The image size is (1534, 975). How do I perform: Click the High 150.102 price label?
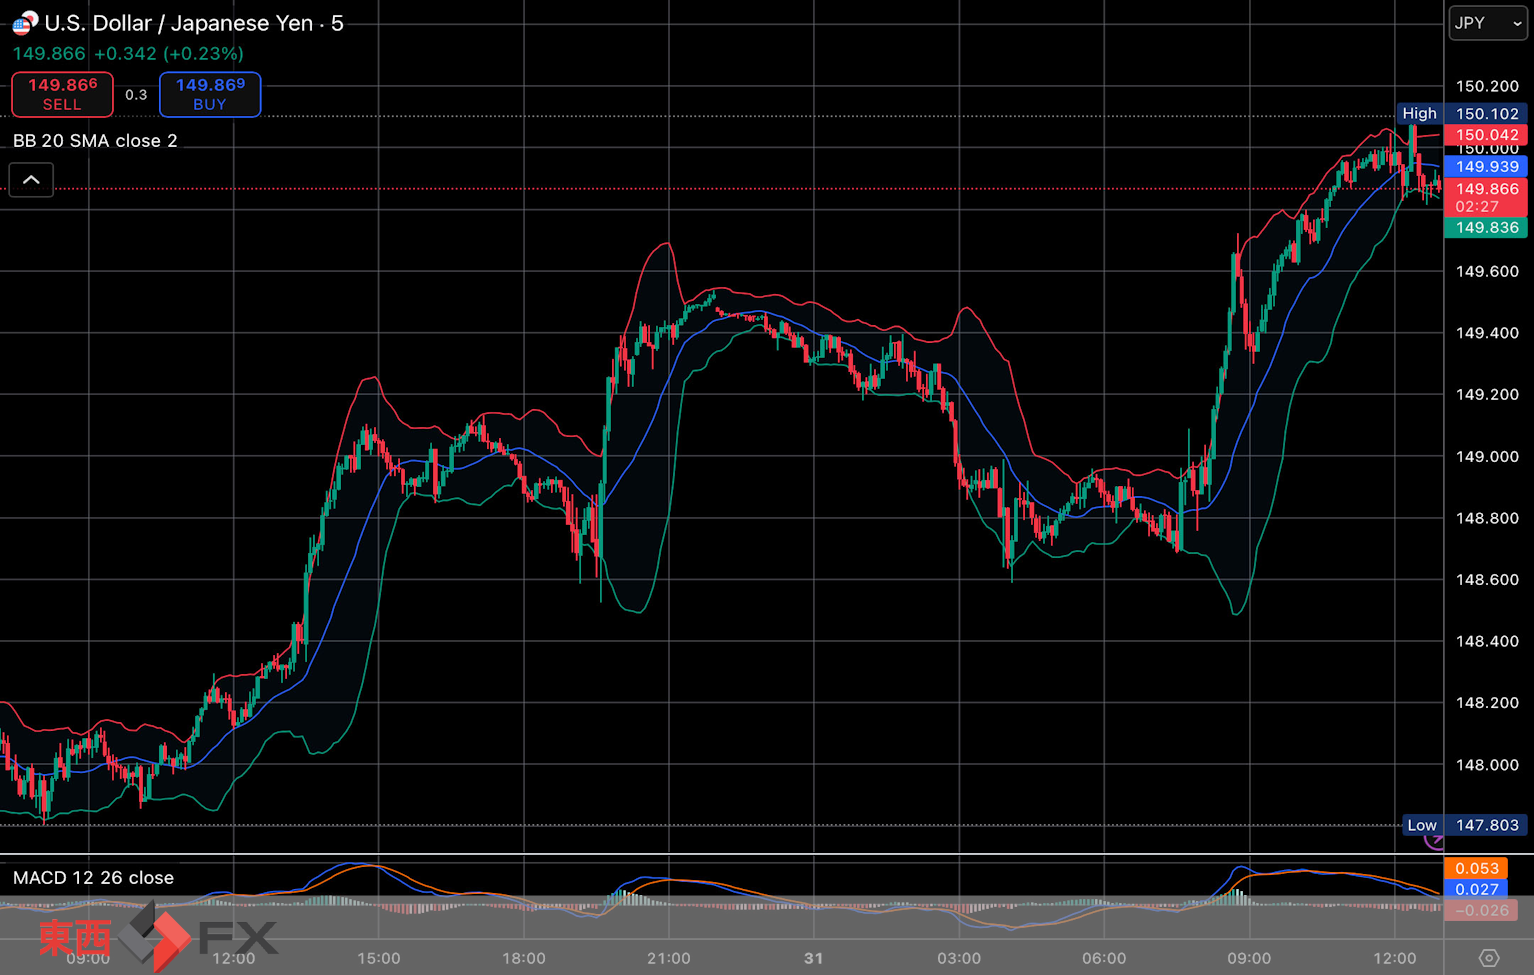tap(1461, 114)
